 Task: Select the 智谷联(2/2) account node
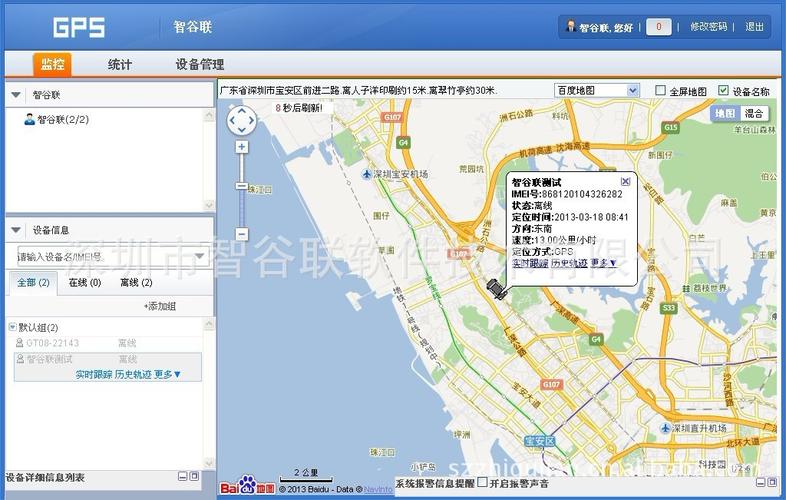point(63,119)
